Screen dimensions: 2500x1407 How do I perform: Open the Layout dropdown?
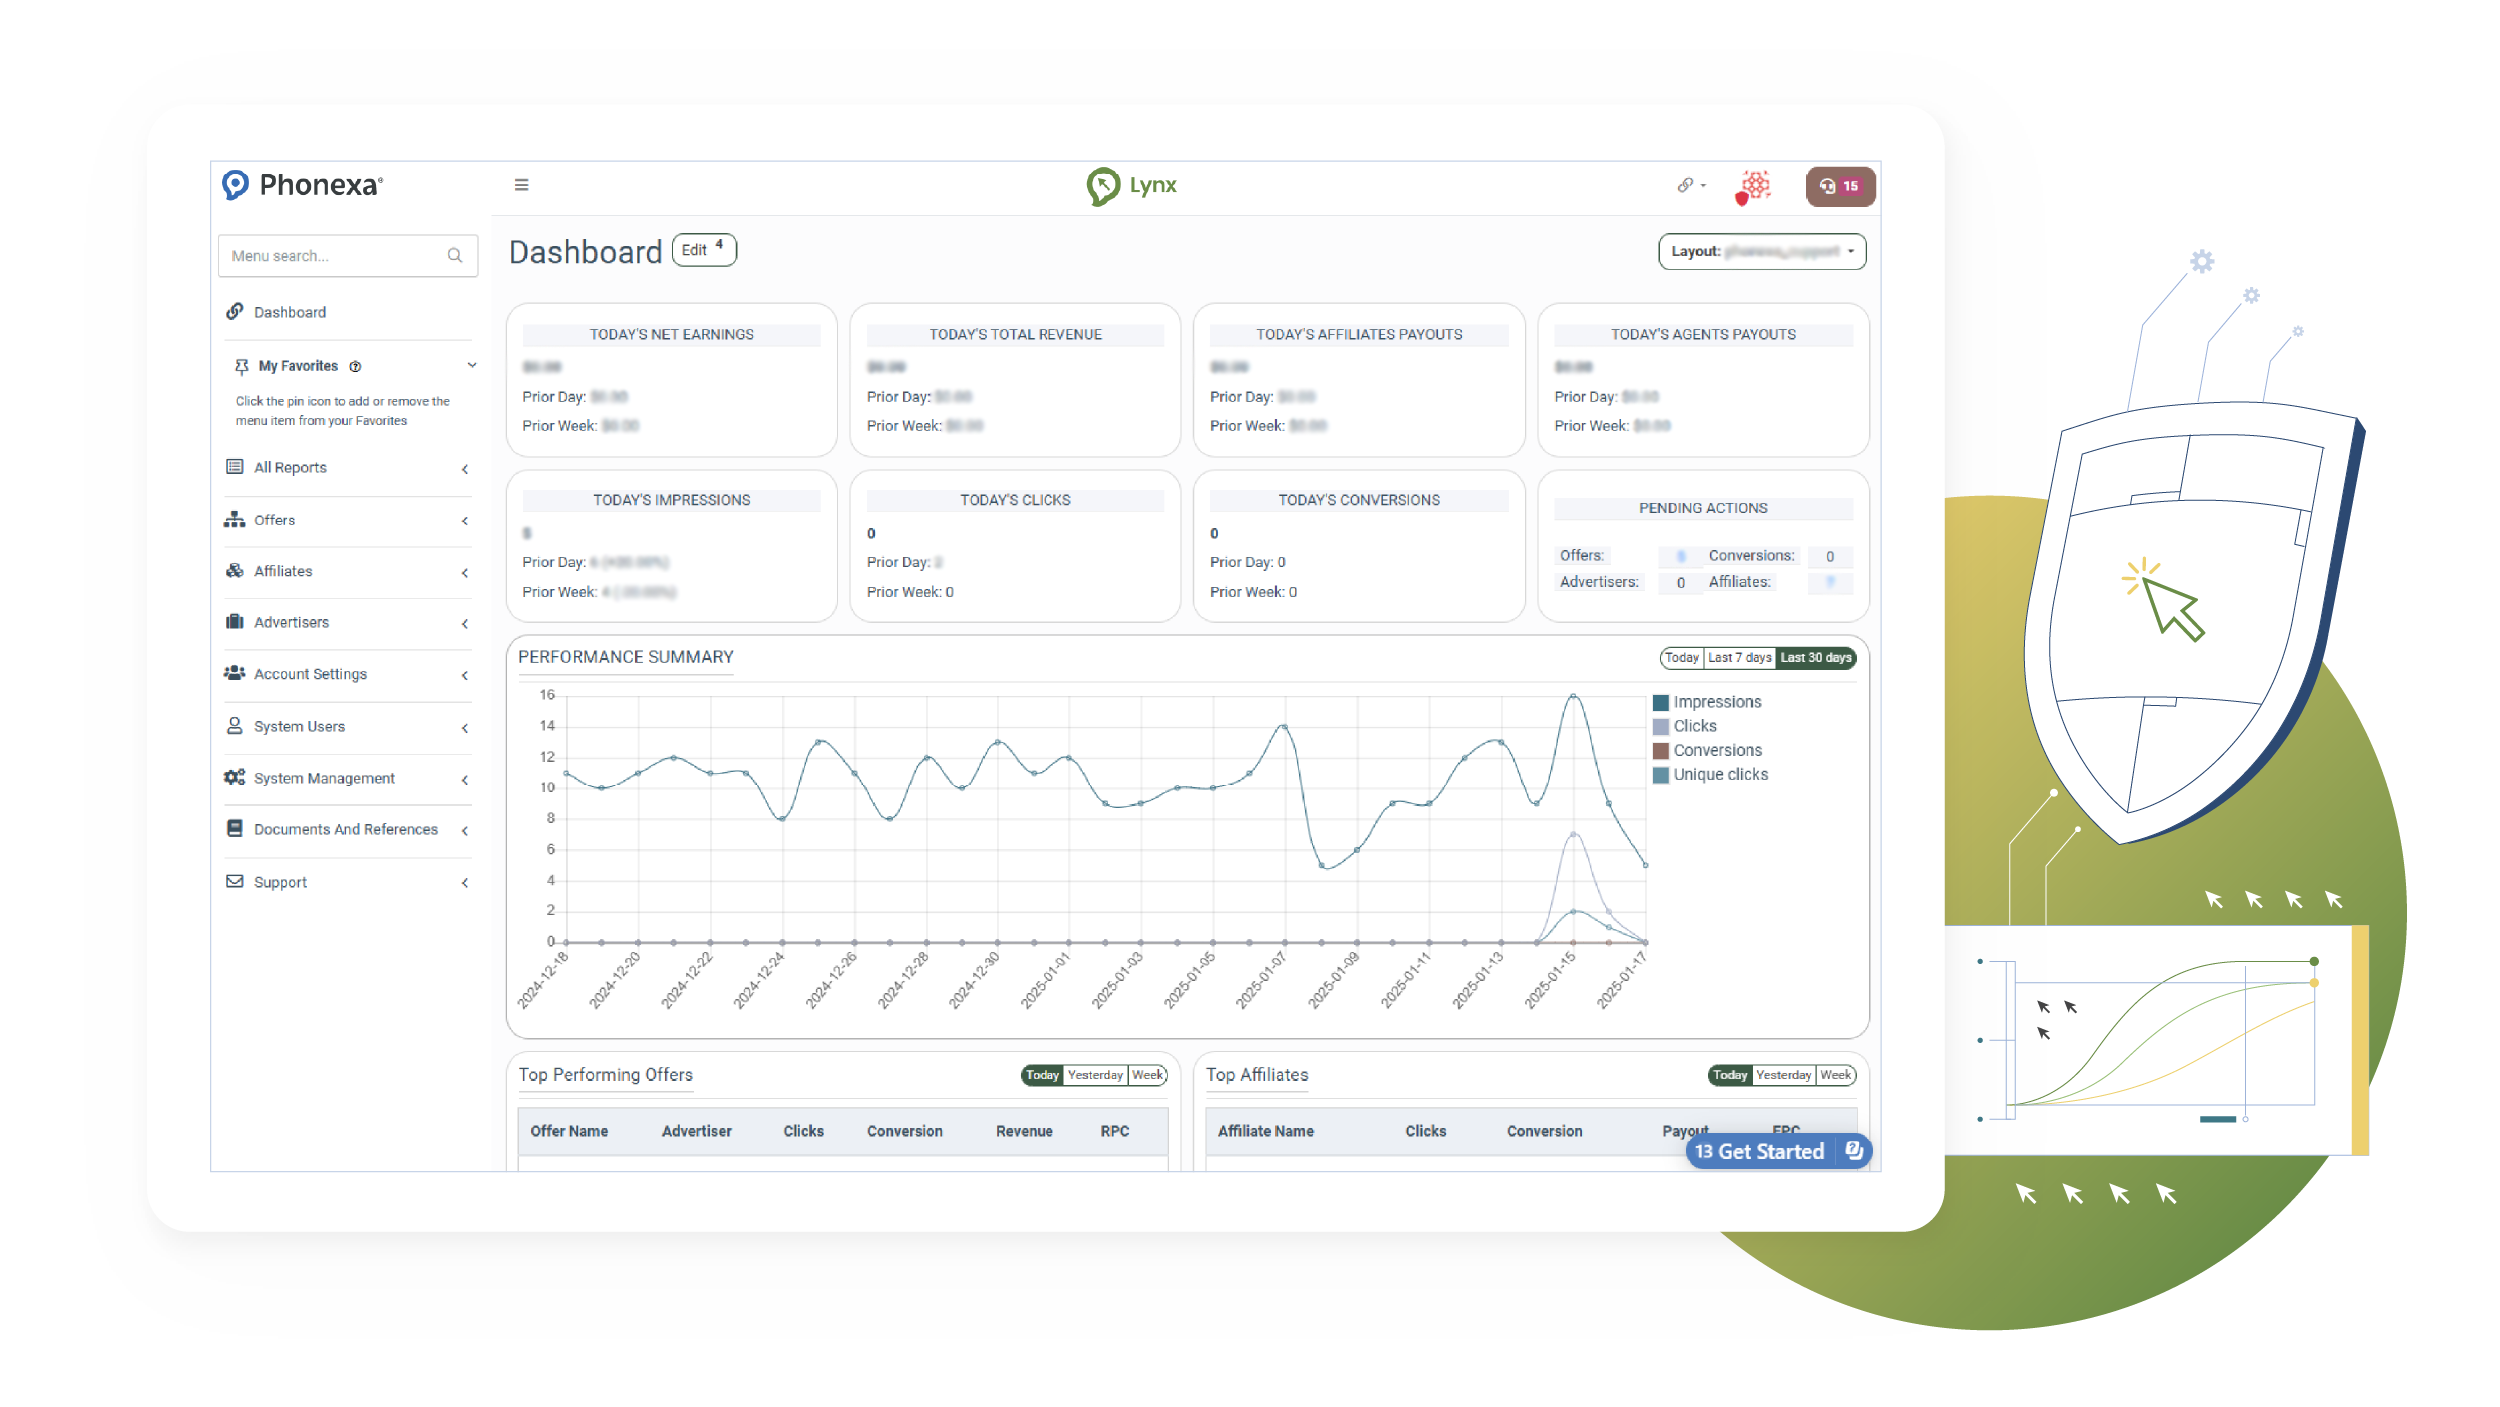click(x=1761, y=252)
